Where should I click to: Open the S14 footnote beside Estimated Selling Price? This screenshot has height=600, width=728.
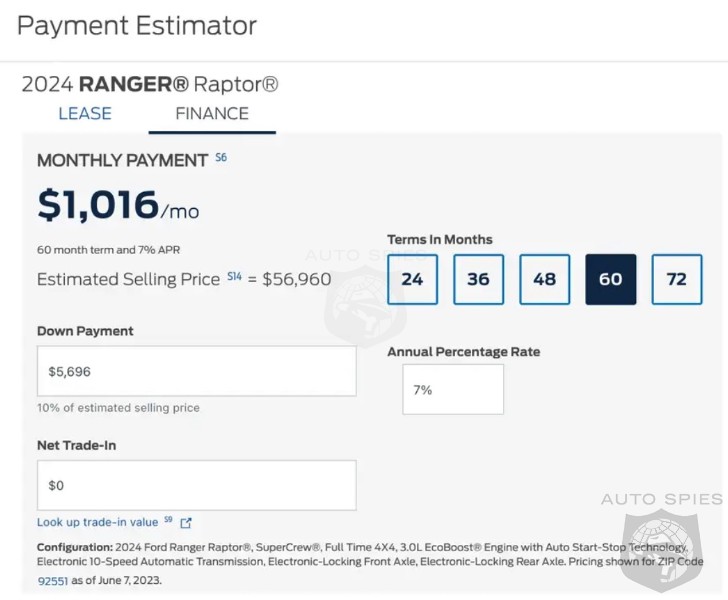coord(234,277)
